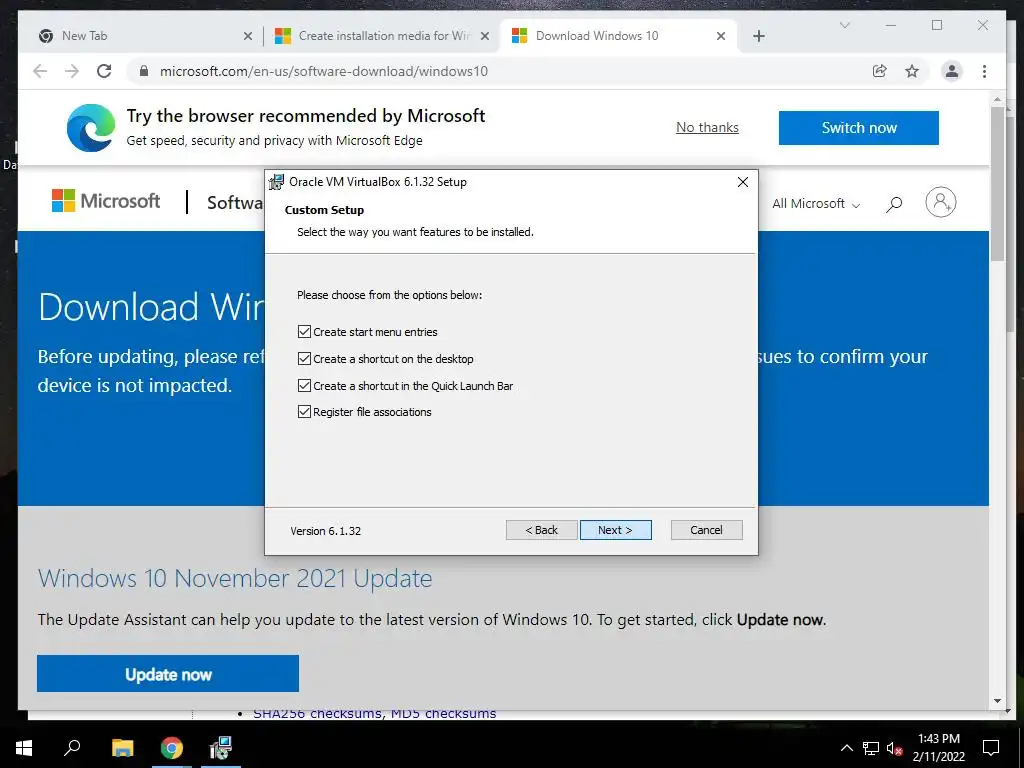Image resolution: width=1024 pixels, height=768 pixels.
Task: Go Back in VirtualBox setup wizard
Action: click(x=541, y=530)
